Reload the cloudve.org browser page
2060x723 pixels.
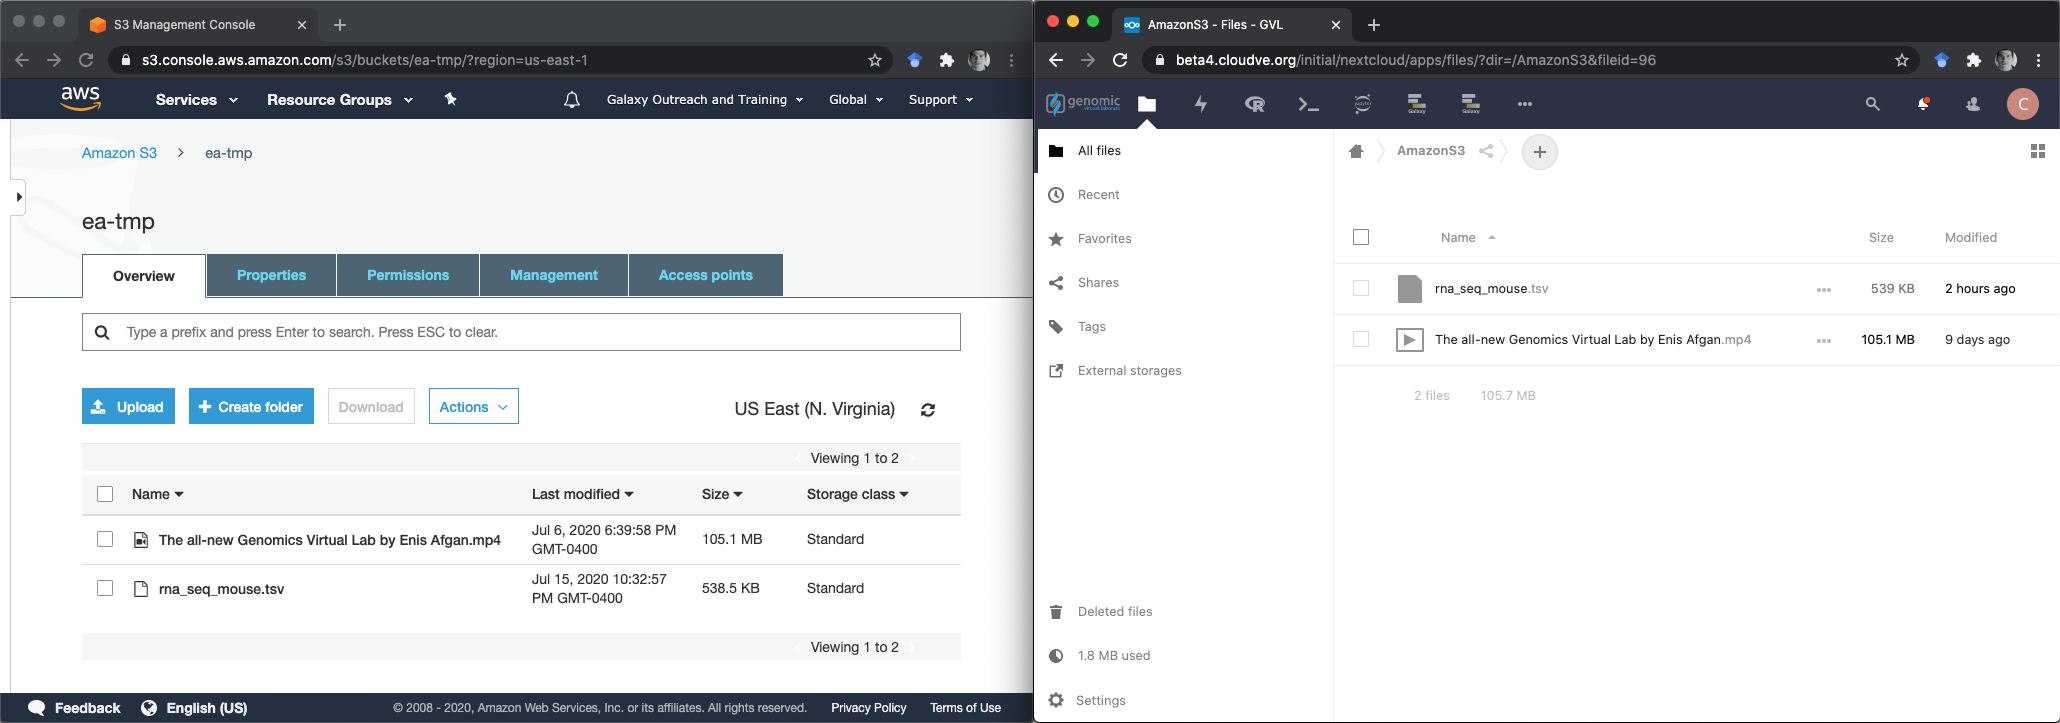pos(1120,60)
